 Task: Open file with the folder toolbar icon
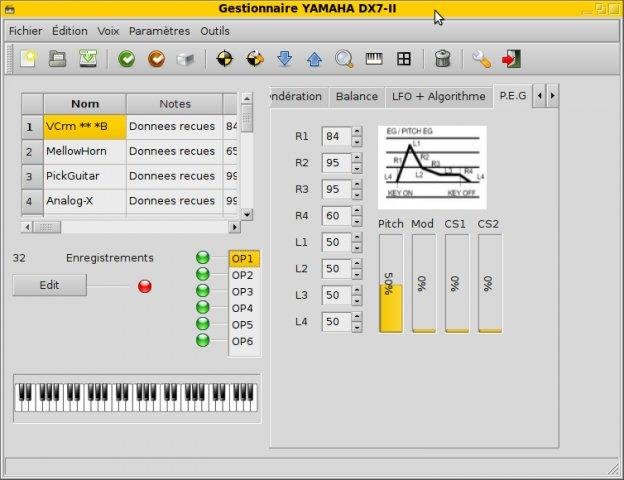58,59
